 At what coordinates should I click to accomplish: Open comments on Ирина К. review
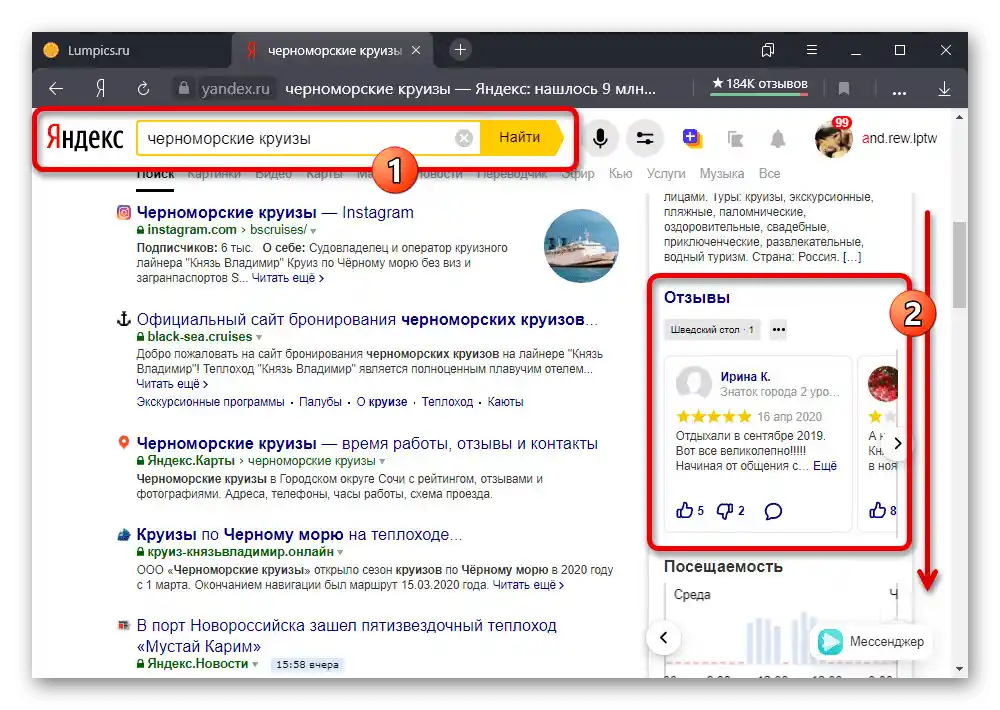(773, 511)
